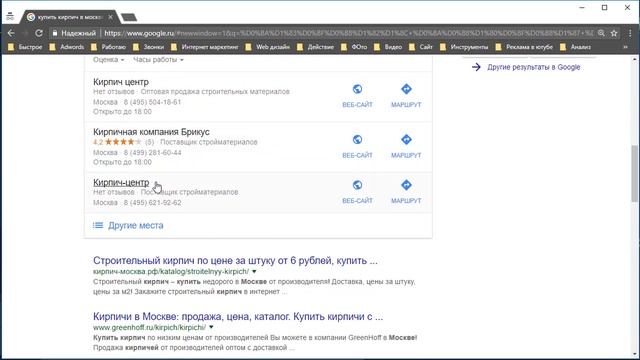Open Кирпичная компания Брикус listing title
The width and height of the screenshot is (640, 360).
point(151,132)
